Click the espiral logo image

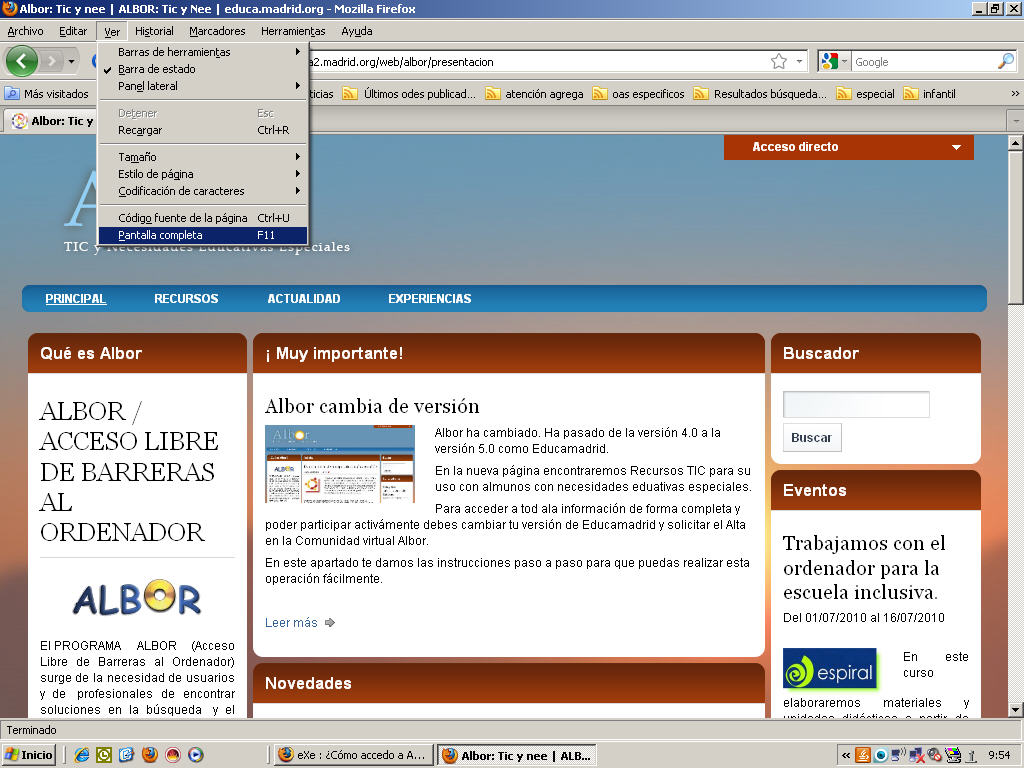(x=829, y=668)
